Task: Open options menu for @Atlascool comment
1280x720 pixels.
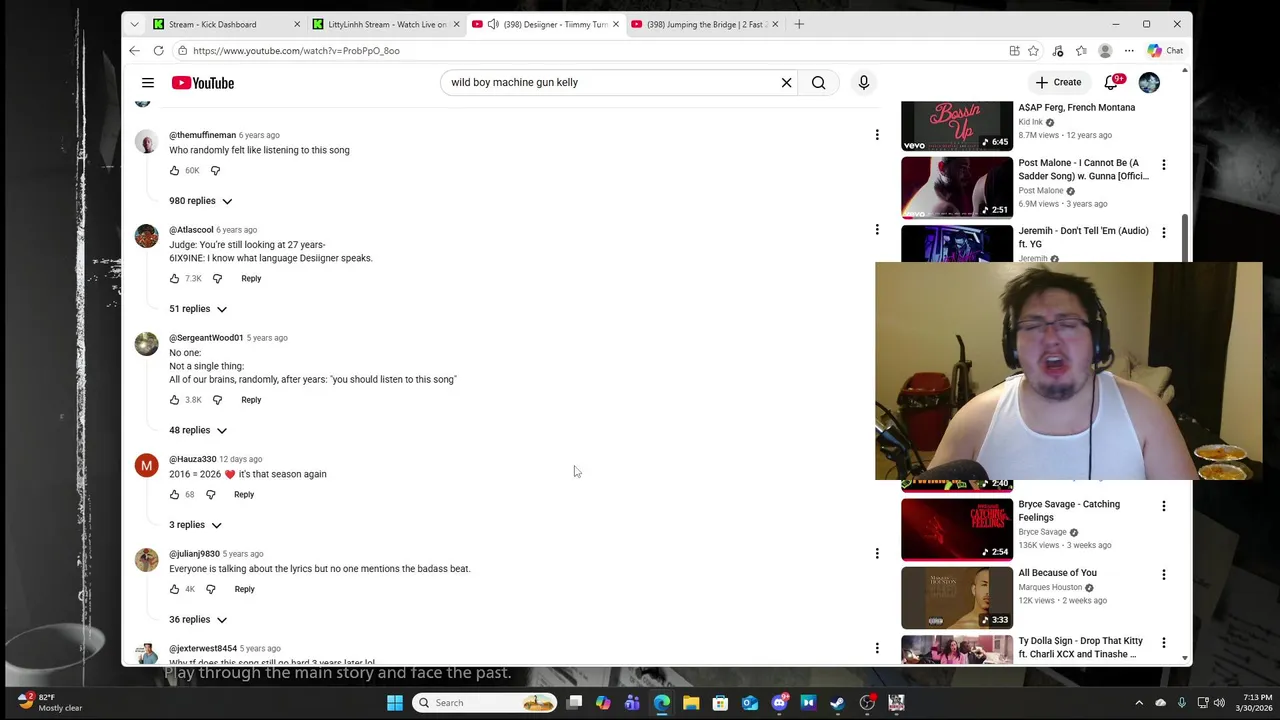Action: click(x=877, y=230)
